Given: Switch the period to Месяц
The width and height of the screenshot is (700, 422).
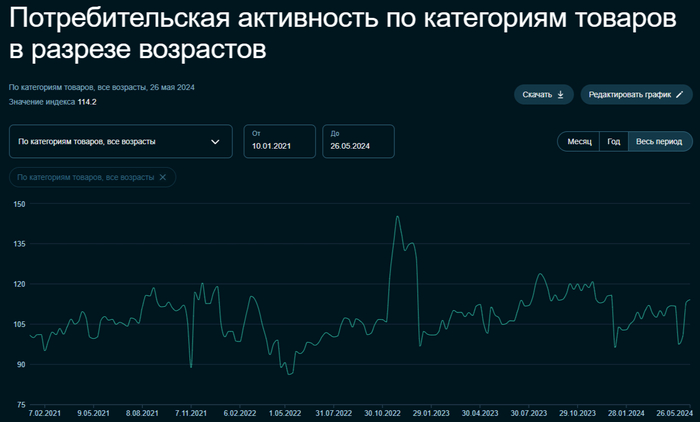Looking at the screenshot, I should pos(580,141).
